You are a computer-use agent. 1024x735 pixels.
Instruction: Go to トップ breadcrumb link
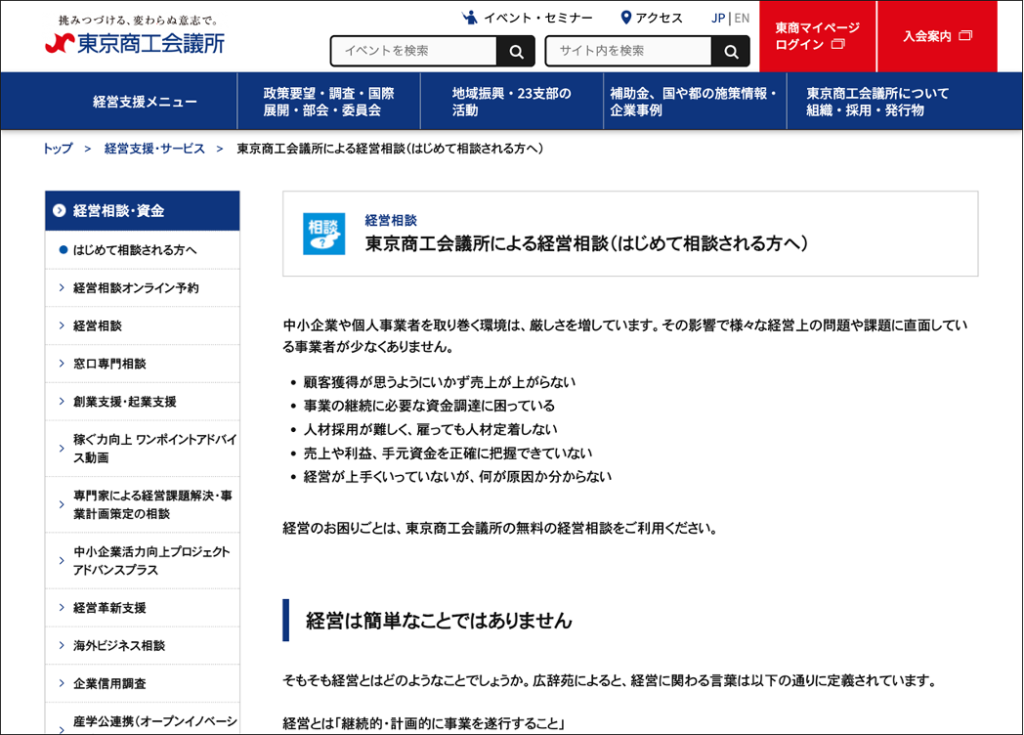[57, 149]
